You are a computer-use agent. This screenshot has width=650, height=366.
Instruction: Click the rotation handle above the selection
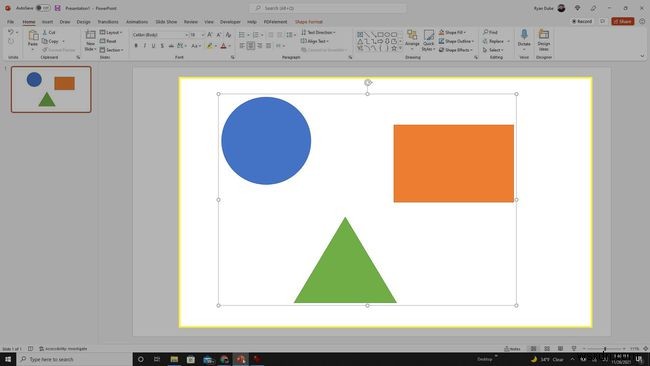point(368,82)
